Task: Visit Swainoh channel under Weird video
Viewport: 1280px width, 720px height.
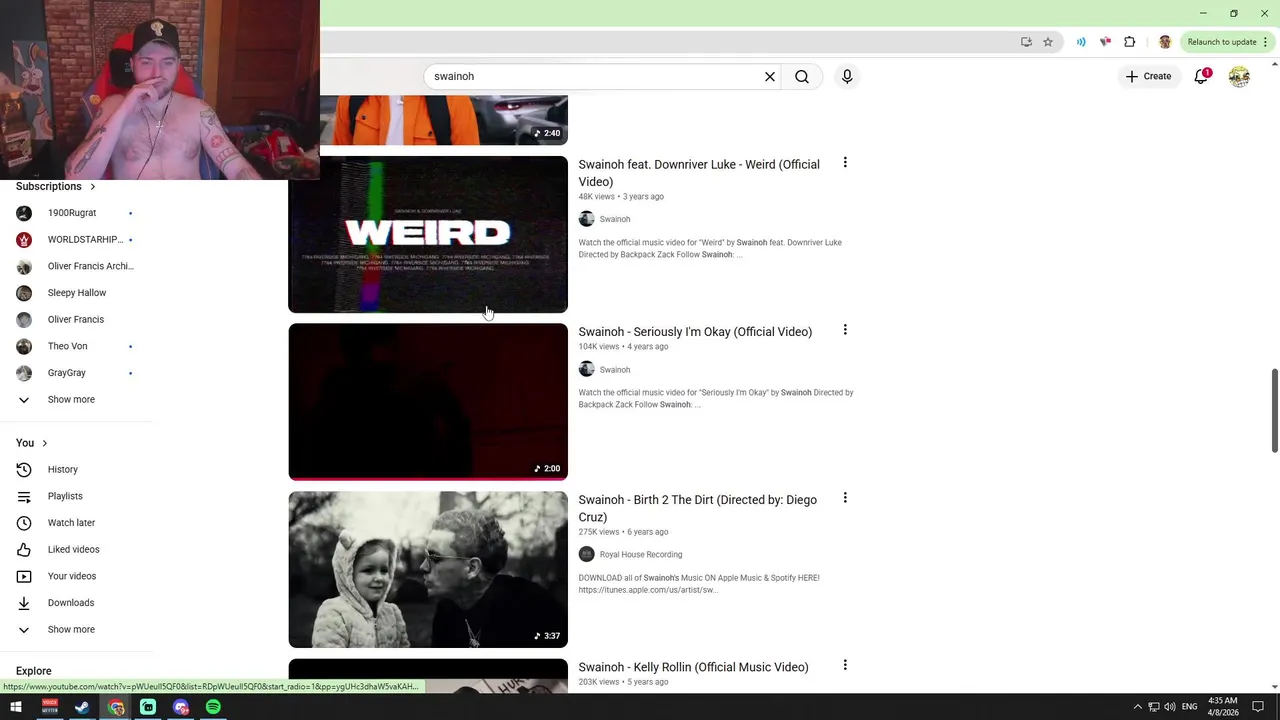Action: (615, 219)
